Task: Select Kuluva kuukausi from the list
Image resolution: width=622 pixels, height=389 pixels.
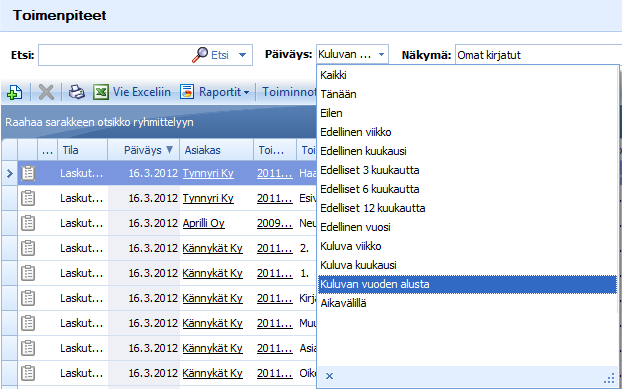Action: tap(358, 265)
